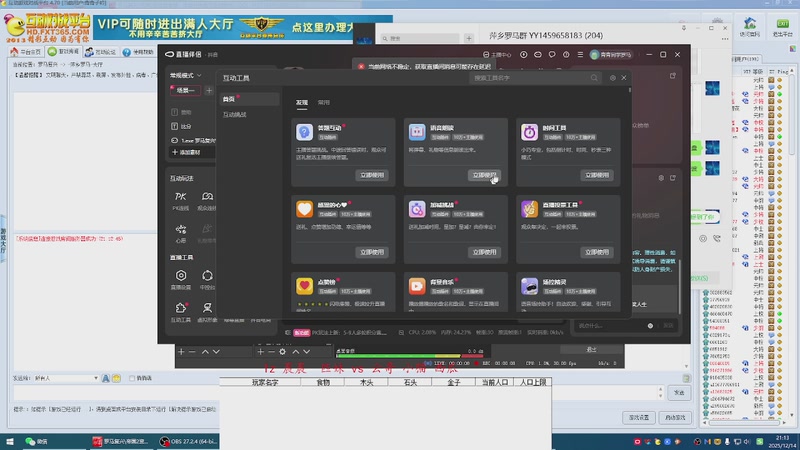Close the 互动工具 dialog
The height and width of the screenshot is (450, 800).
[x=624, y=78]
